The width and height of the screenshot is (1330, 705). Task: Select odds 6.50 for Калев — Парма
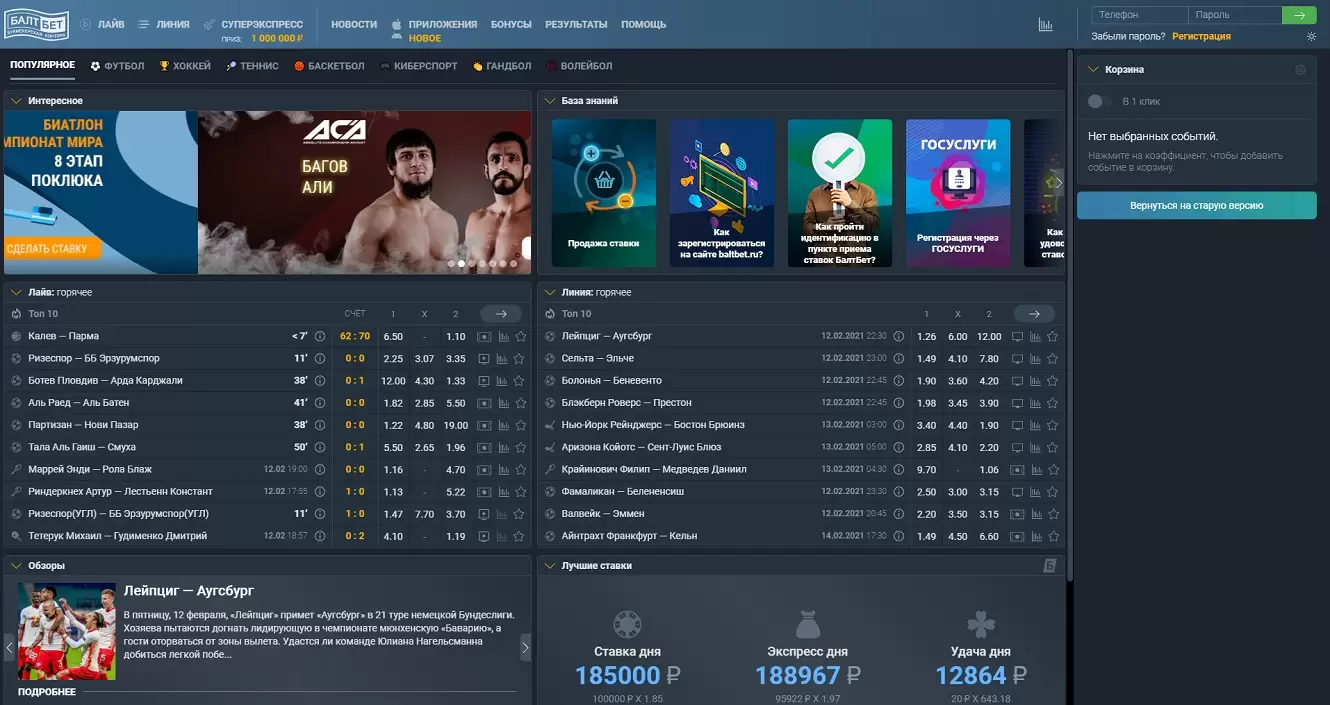393,336
